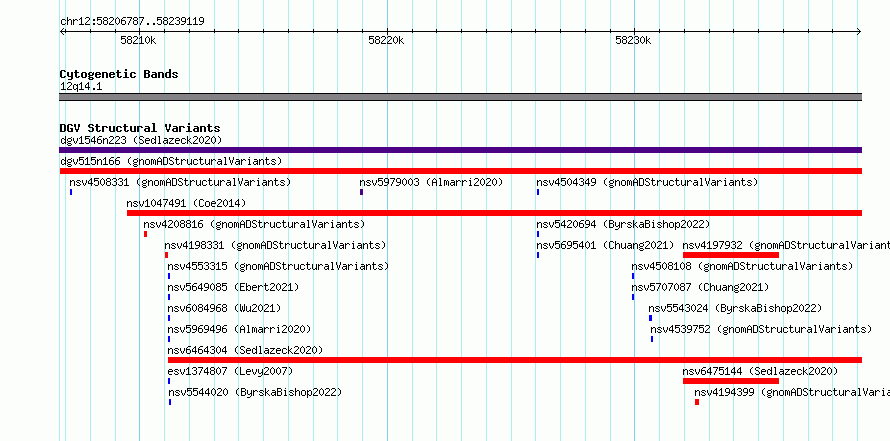Click the 58210k ruler position
The width and height of the screenshot is (890, 441).
click(138, 40)
